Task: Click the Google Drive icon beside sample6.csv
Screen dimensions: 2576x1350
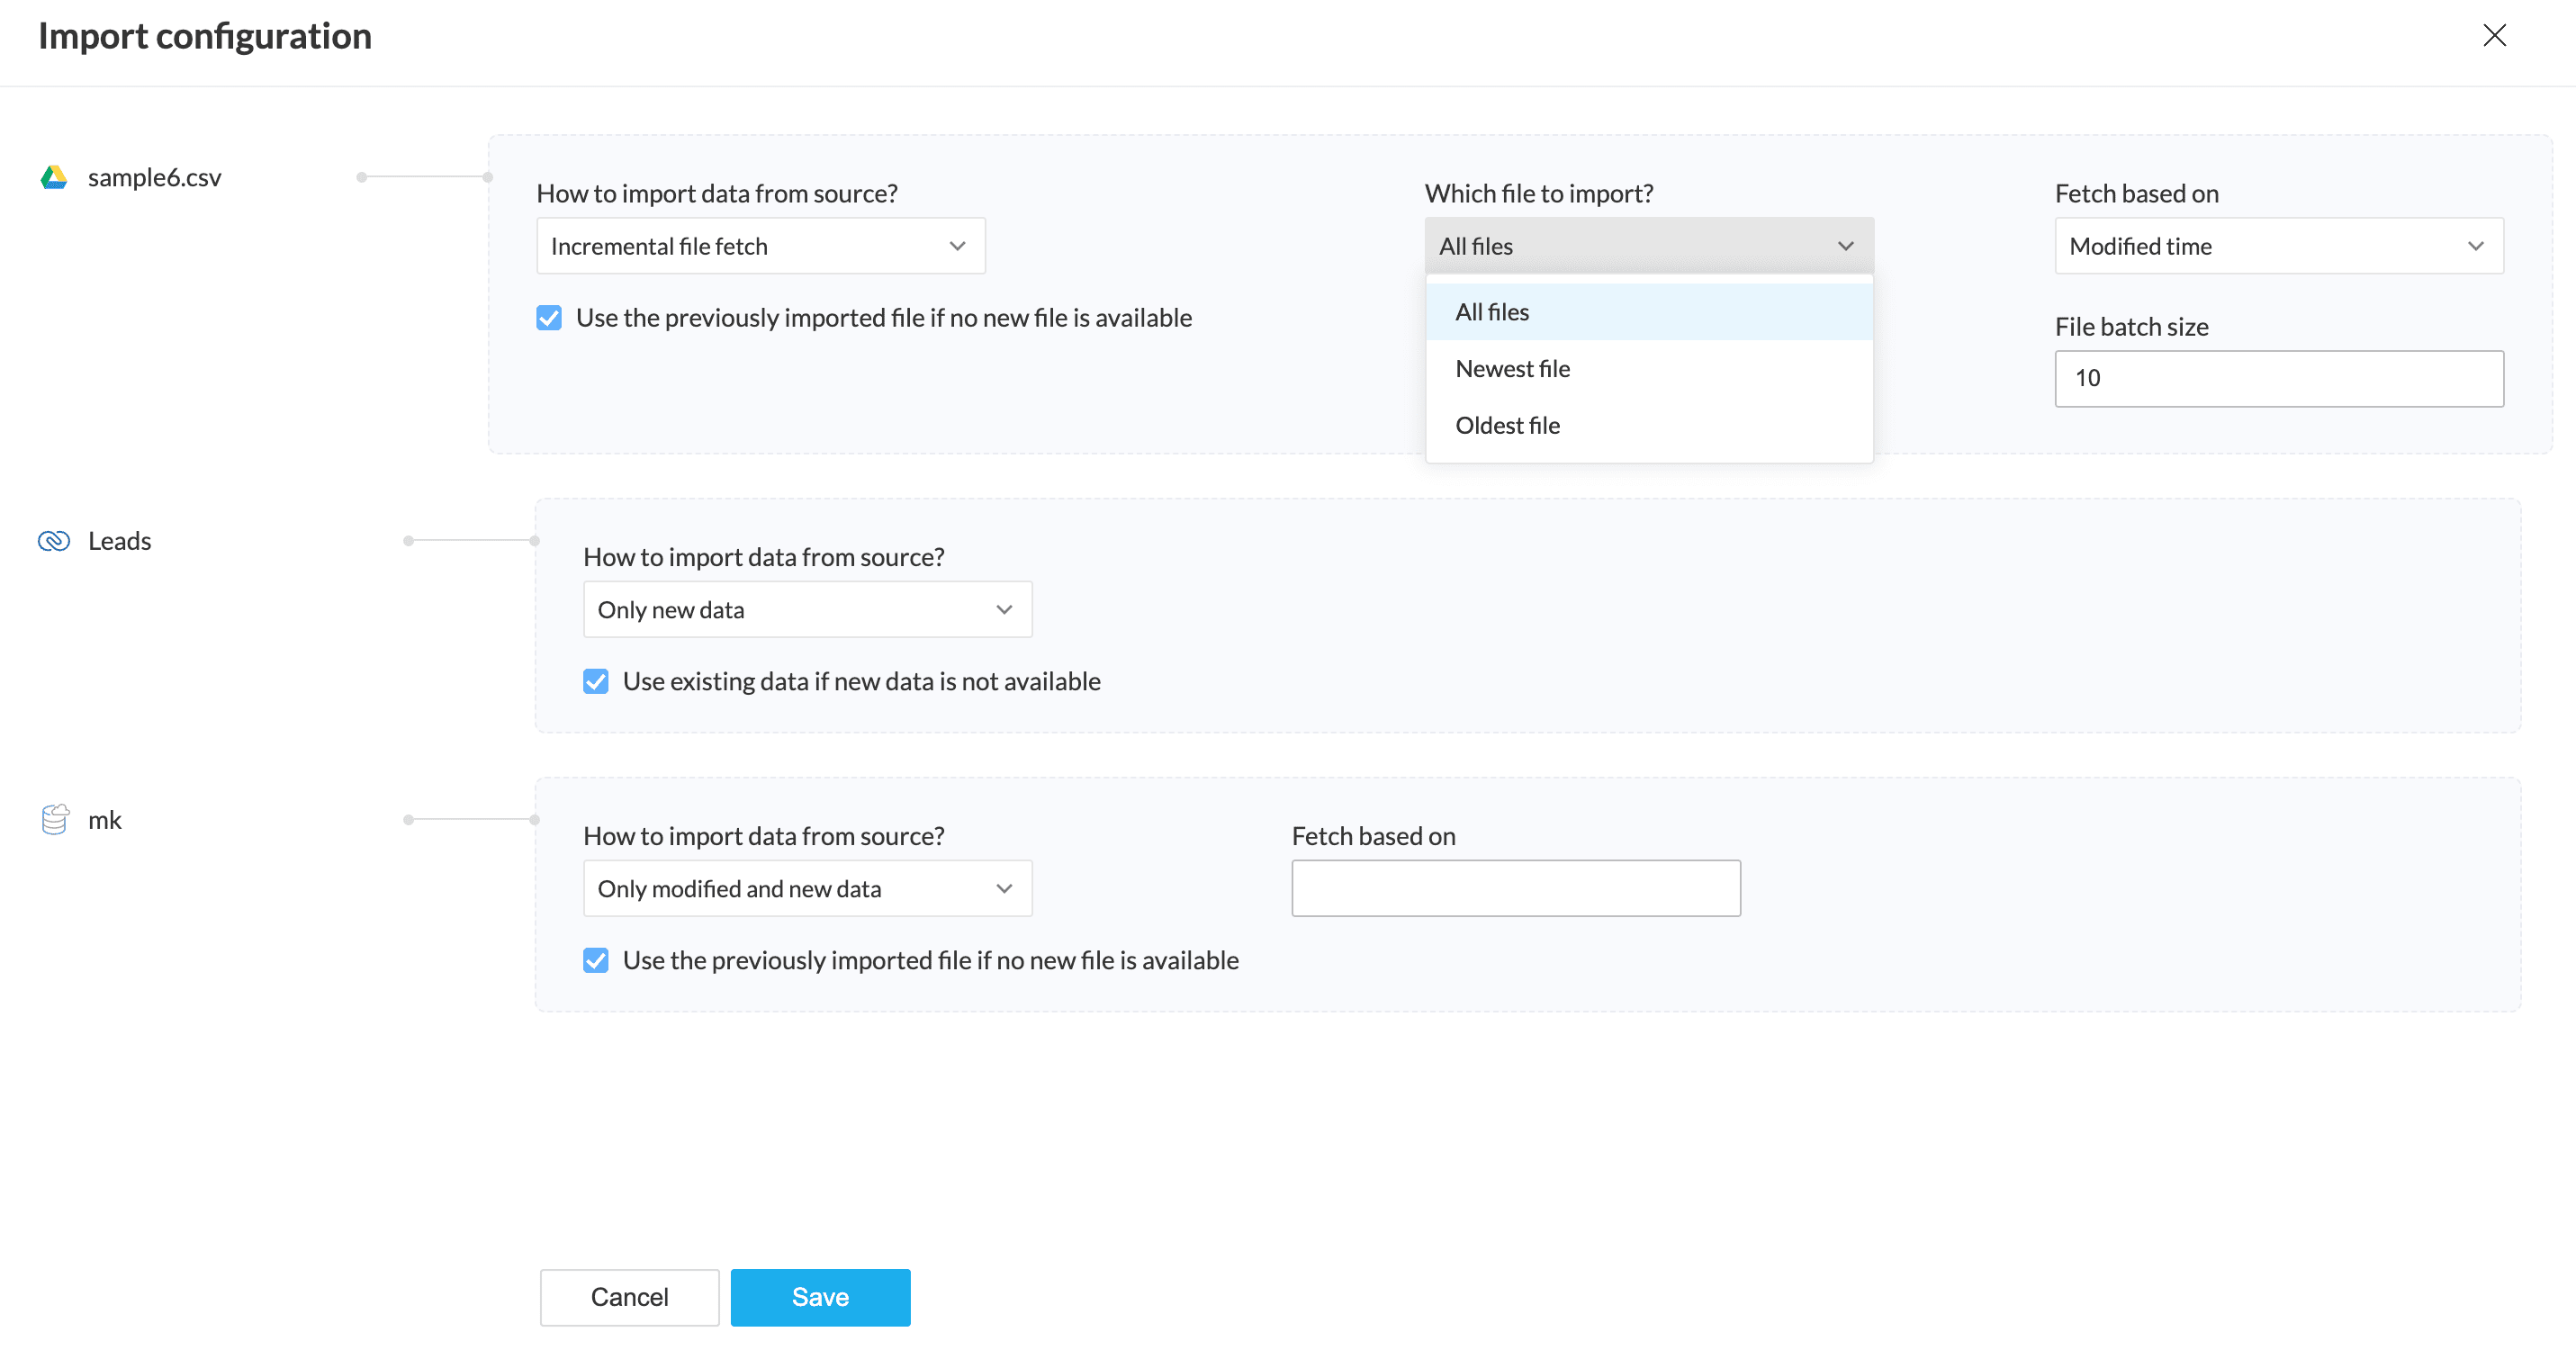Action: click(54, 177)
